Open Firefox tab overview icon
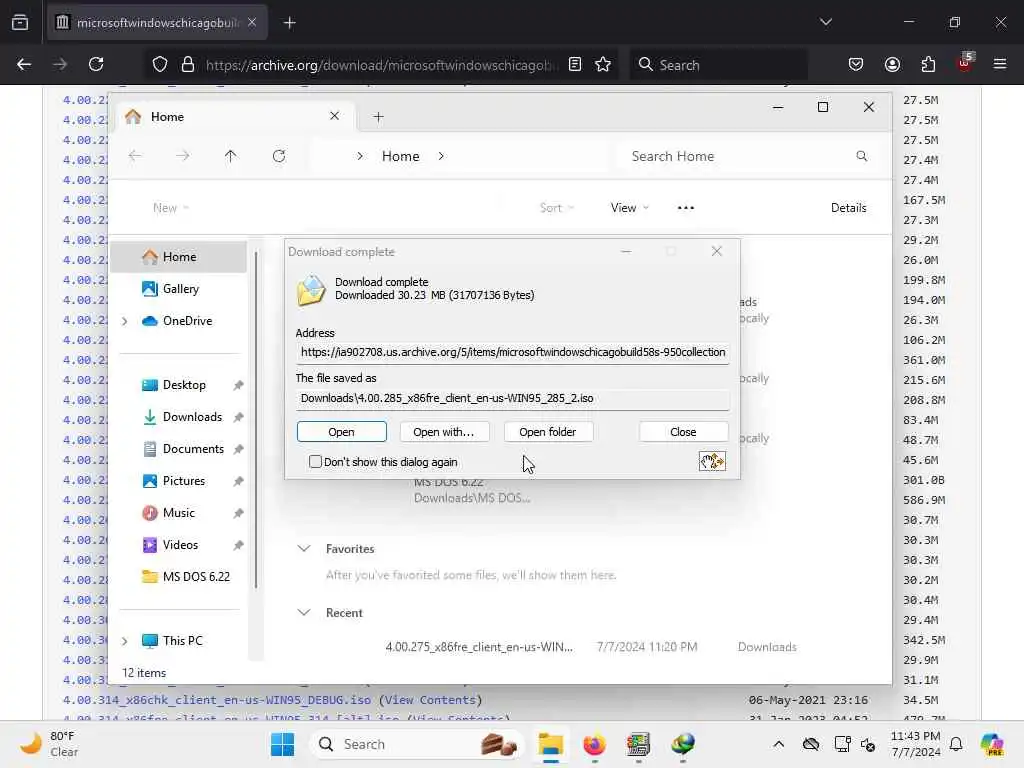 click(20, 22)
